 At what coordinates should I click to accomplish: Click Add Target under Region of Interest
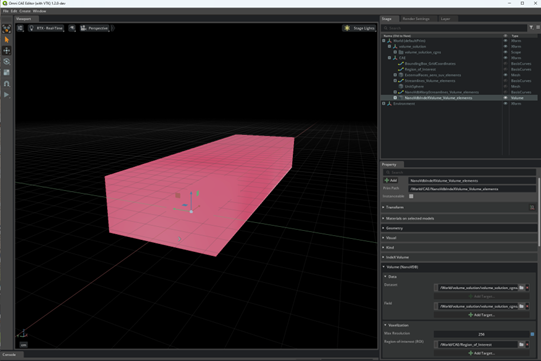(x=481, y=353)
